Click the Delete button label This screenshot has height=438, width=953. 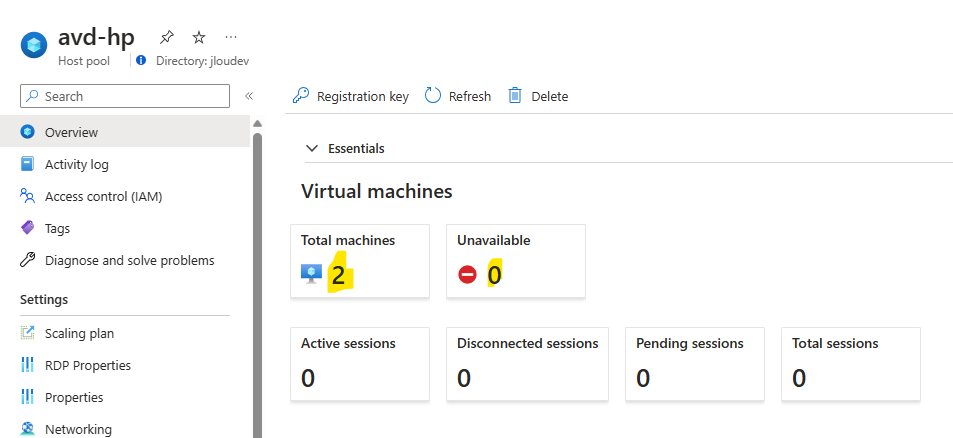(549, 97)
